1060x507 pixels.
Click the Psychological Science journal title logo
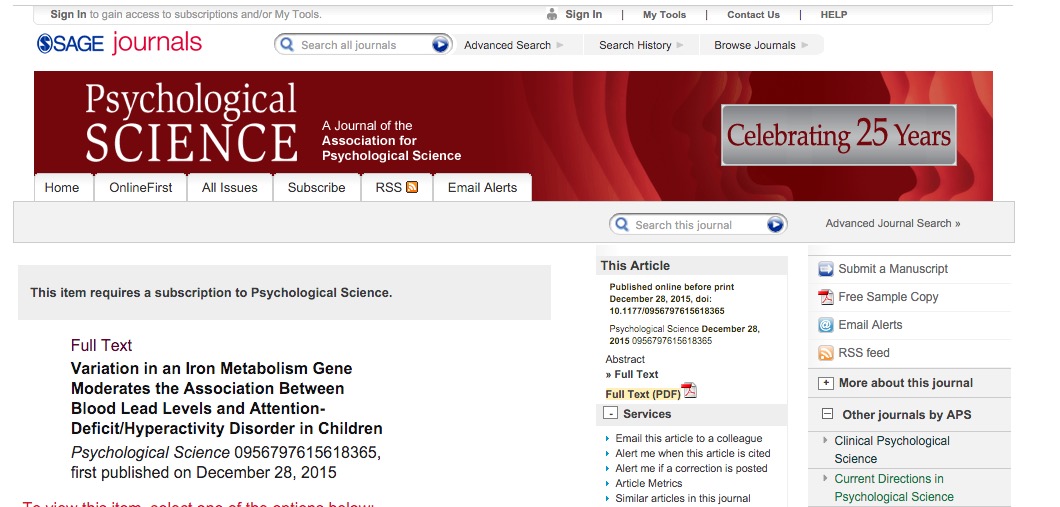pyautogui.click(x=191, y=122)
